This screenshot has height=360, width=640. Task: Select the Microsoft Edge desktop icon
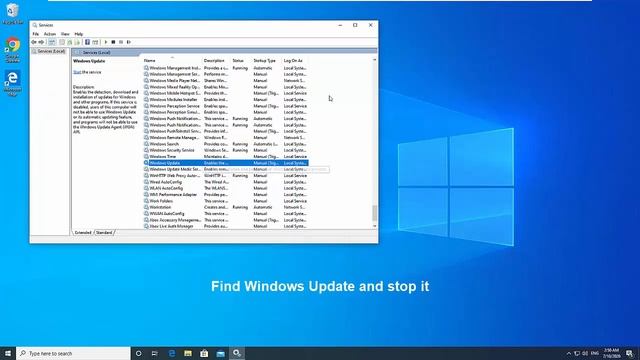point(13,83)
